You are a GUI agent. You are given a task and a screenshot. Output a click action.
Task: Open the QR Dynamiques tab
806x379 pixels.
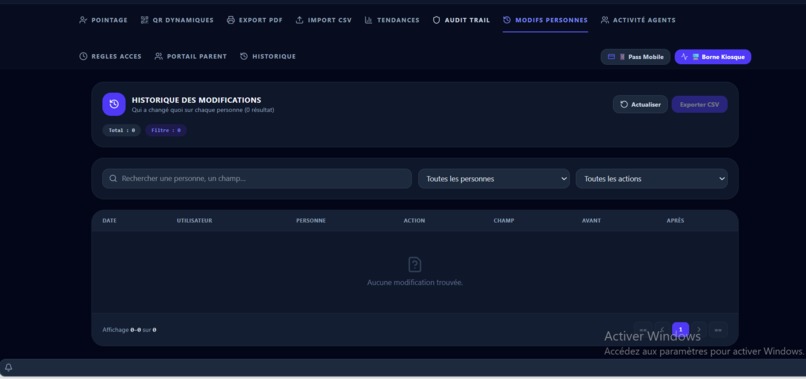[x=177, y=20]
